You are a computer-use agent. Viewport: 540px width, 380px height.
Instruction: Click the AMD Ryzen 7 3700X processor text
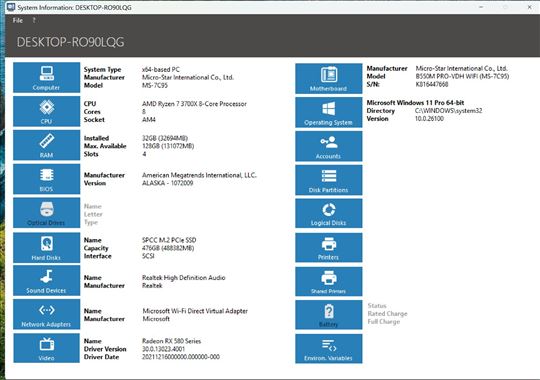point(194,104)
